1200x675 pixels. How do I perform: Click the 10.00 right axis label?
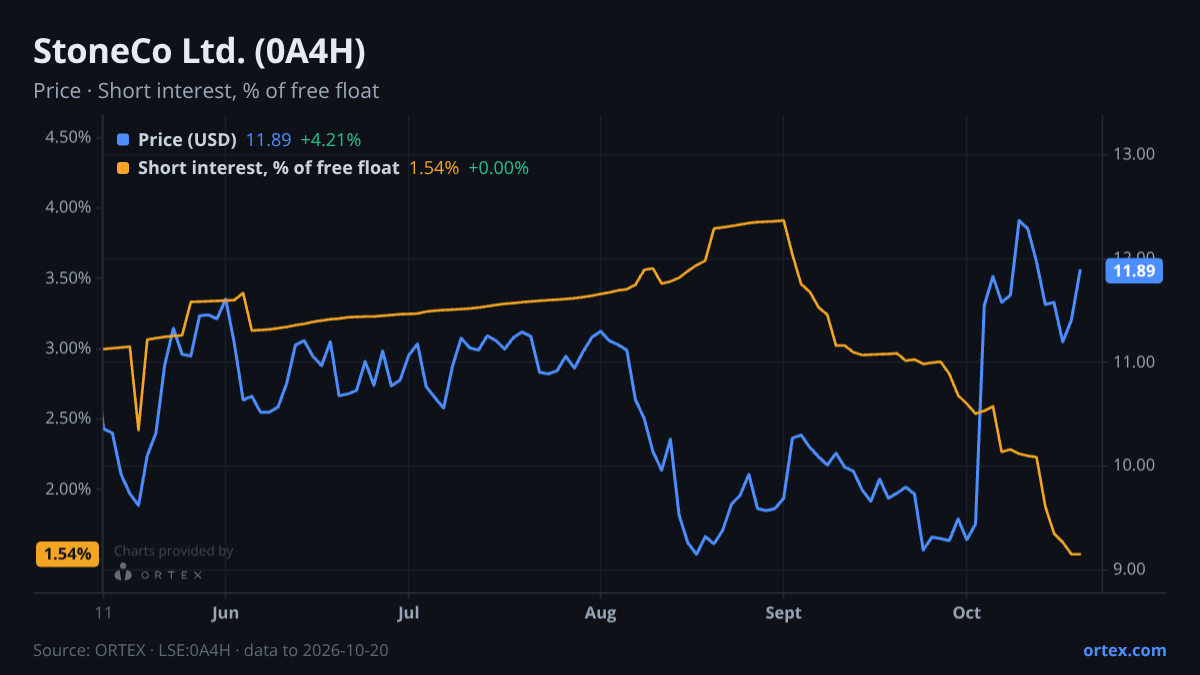point(1134,466)
